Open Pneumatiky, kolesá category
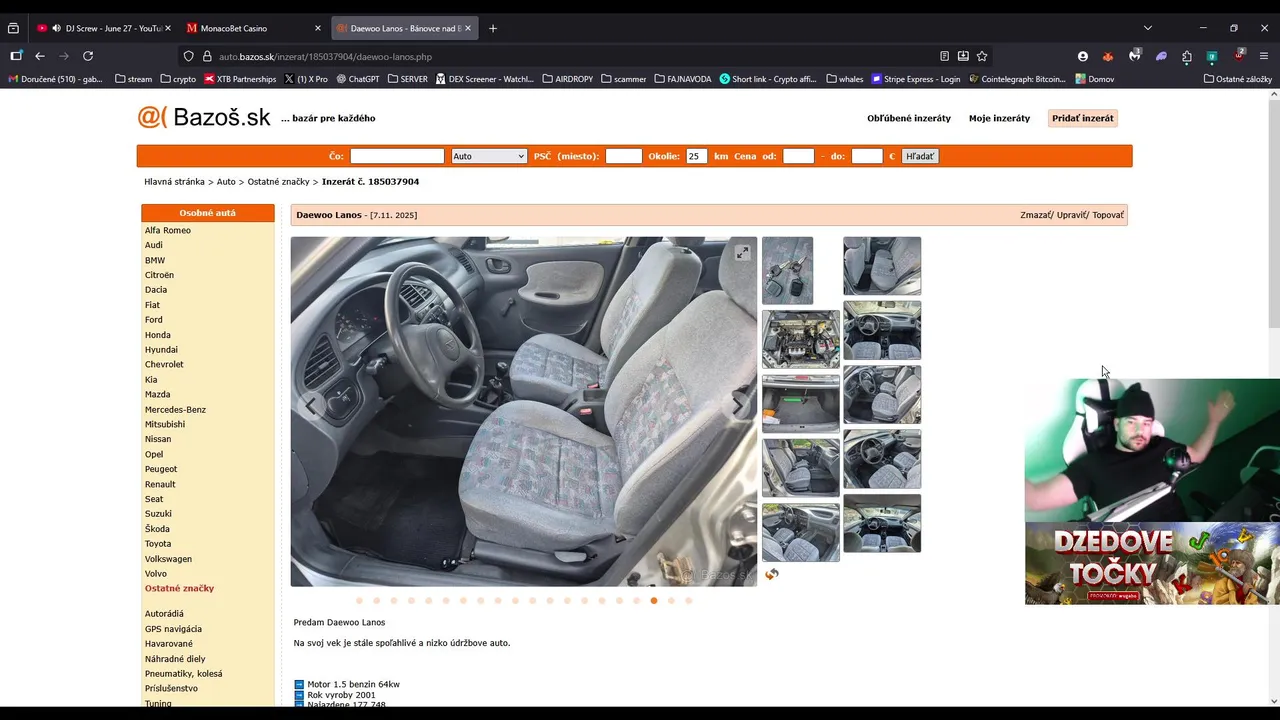 coord(183,674)
